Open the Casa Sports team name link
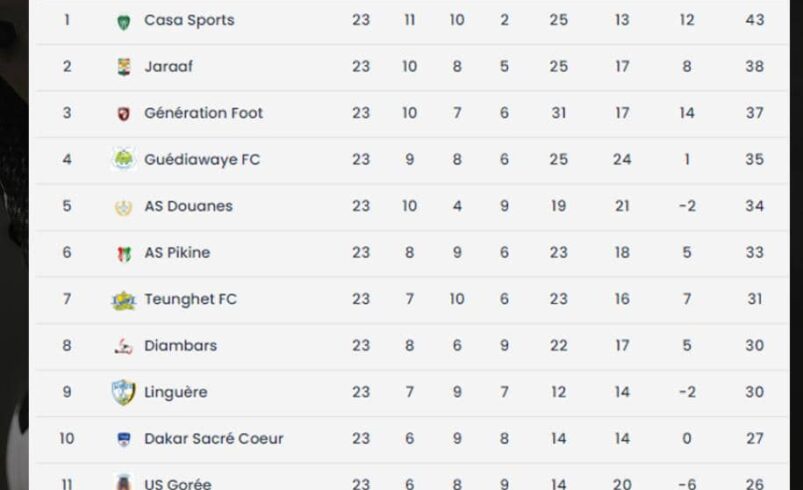The width and height of the screenshot is (803, 490). tap(189, 20)
